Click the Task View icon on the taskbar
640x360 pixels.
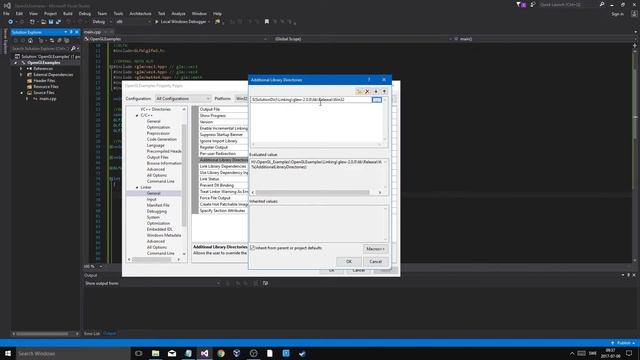coord(139,353)
